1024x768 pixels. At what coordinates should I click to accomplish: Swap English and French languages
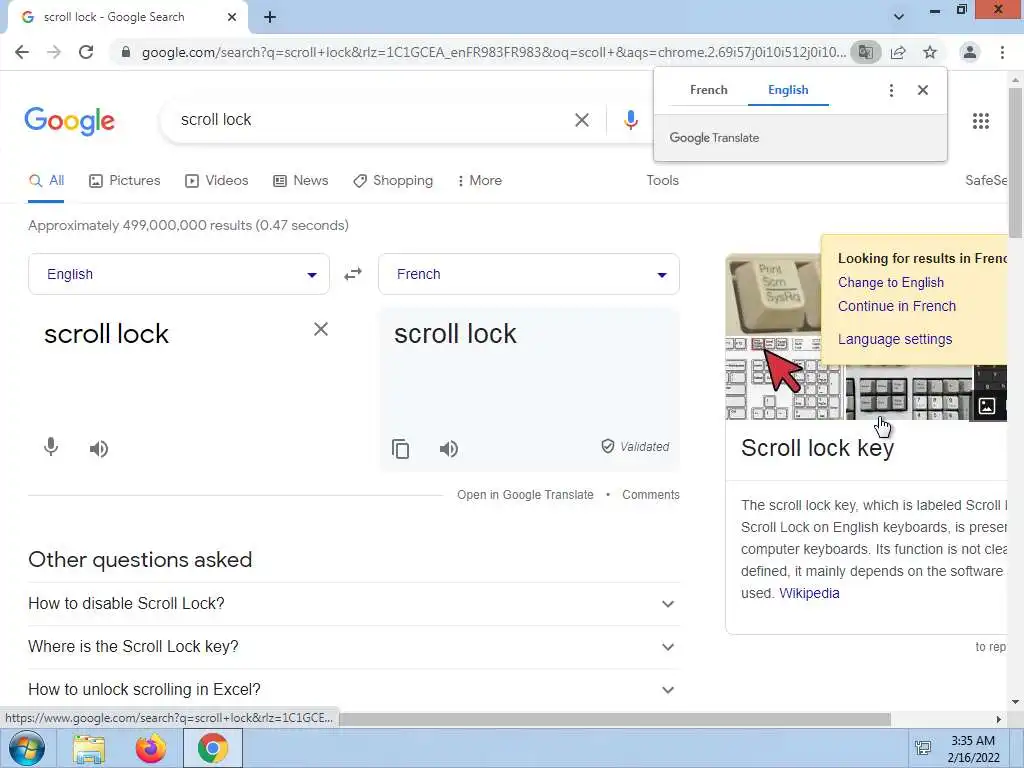tap(353, 274)
